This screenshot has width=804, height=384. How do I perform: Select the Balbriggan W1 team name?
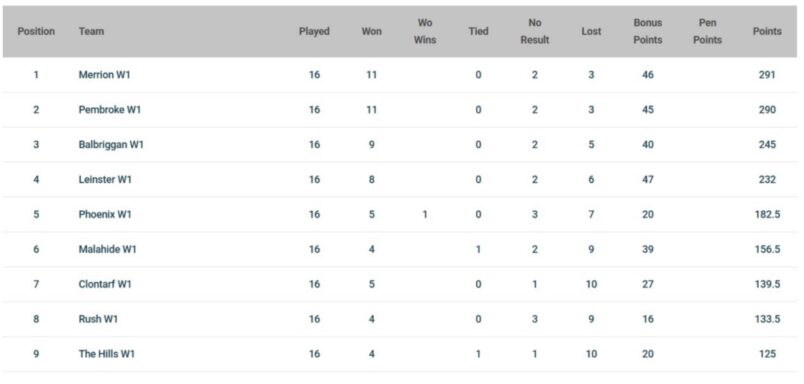coord(111,145)
